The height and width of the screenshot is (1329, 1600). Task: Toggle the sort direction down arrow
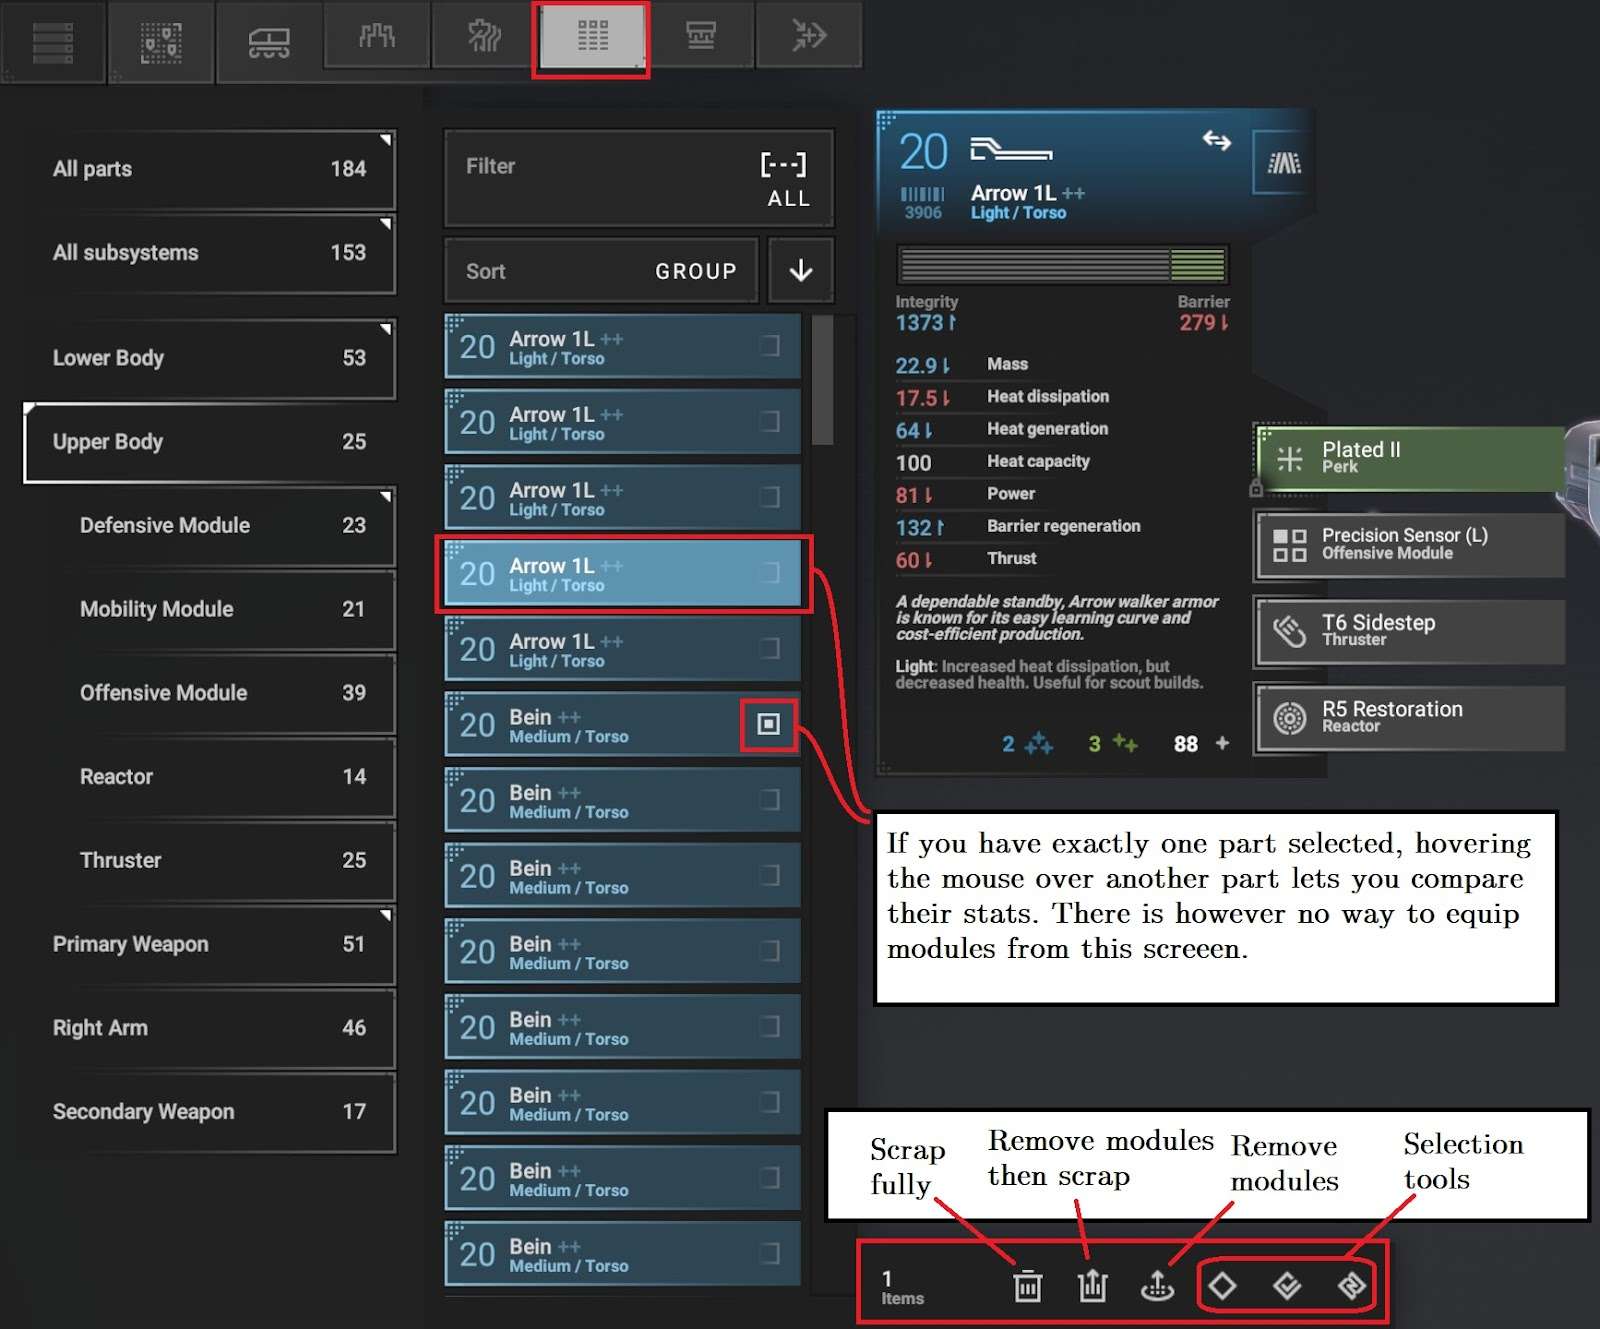point(801,271)
